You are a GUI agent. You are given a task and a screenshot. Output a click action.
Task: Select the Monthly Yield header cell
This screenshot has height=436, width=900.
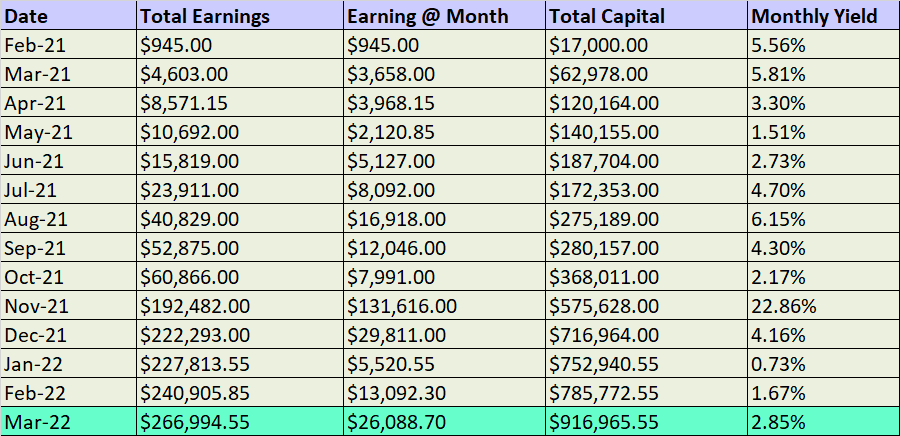[x=822, y=16]
